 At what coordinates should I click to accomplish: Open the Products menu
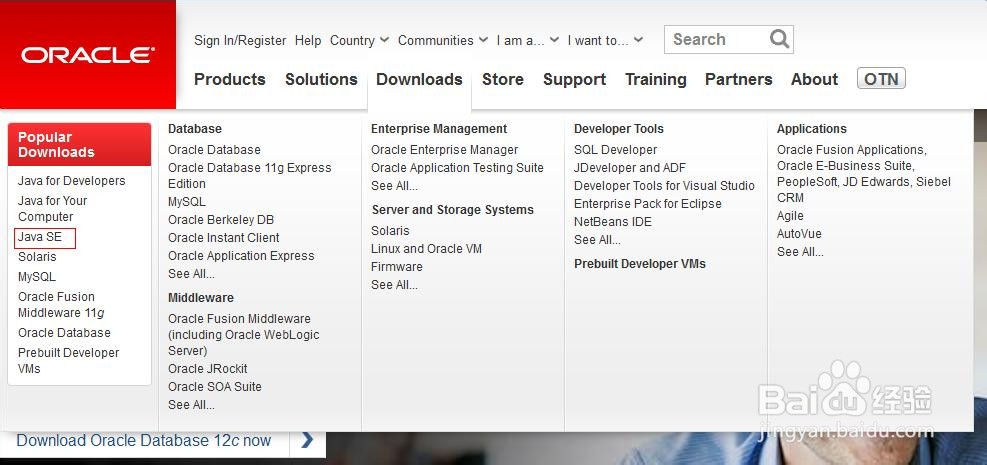click(230, 79)
